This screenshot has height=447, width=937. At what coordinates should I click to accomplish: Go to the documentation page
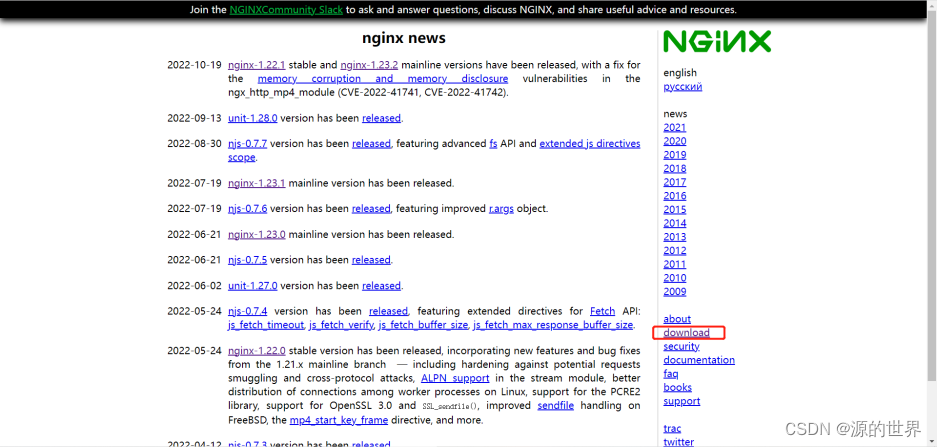[699, 360]
